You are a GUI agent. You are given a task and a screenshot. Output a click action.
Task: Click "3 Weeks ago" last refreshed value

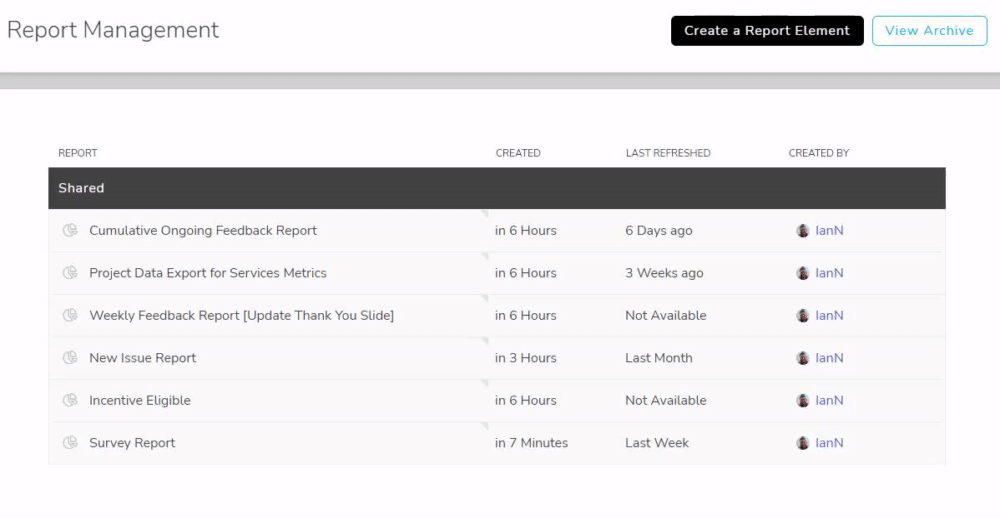coord(664,273)
